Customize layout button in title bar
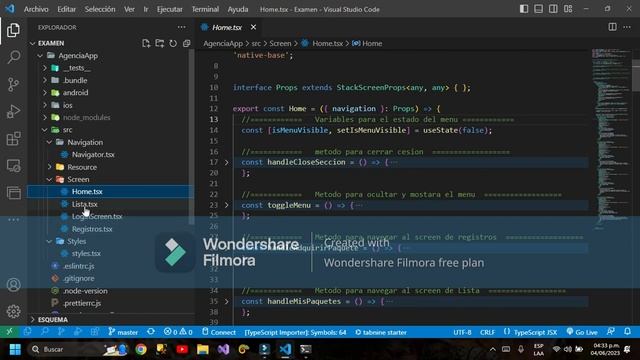Image resolution: width=640 pixels, height=360 pixels. tap(568, 9)
